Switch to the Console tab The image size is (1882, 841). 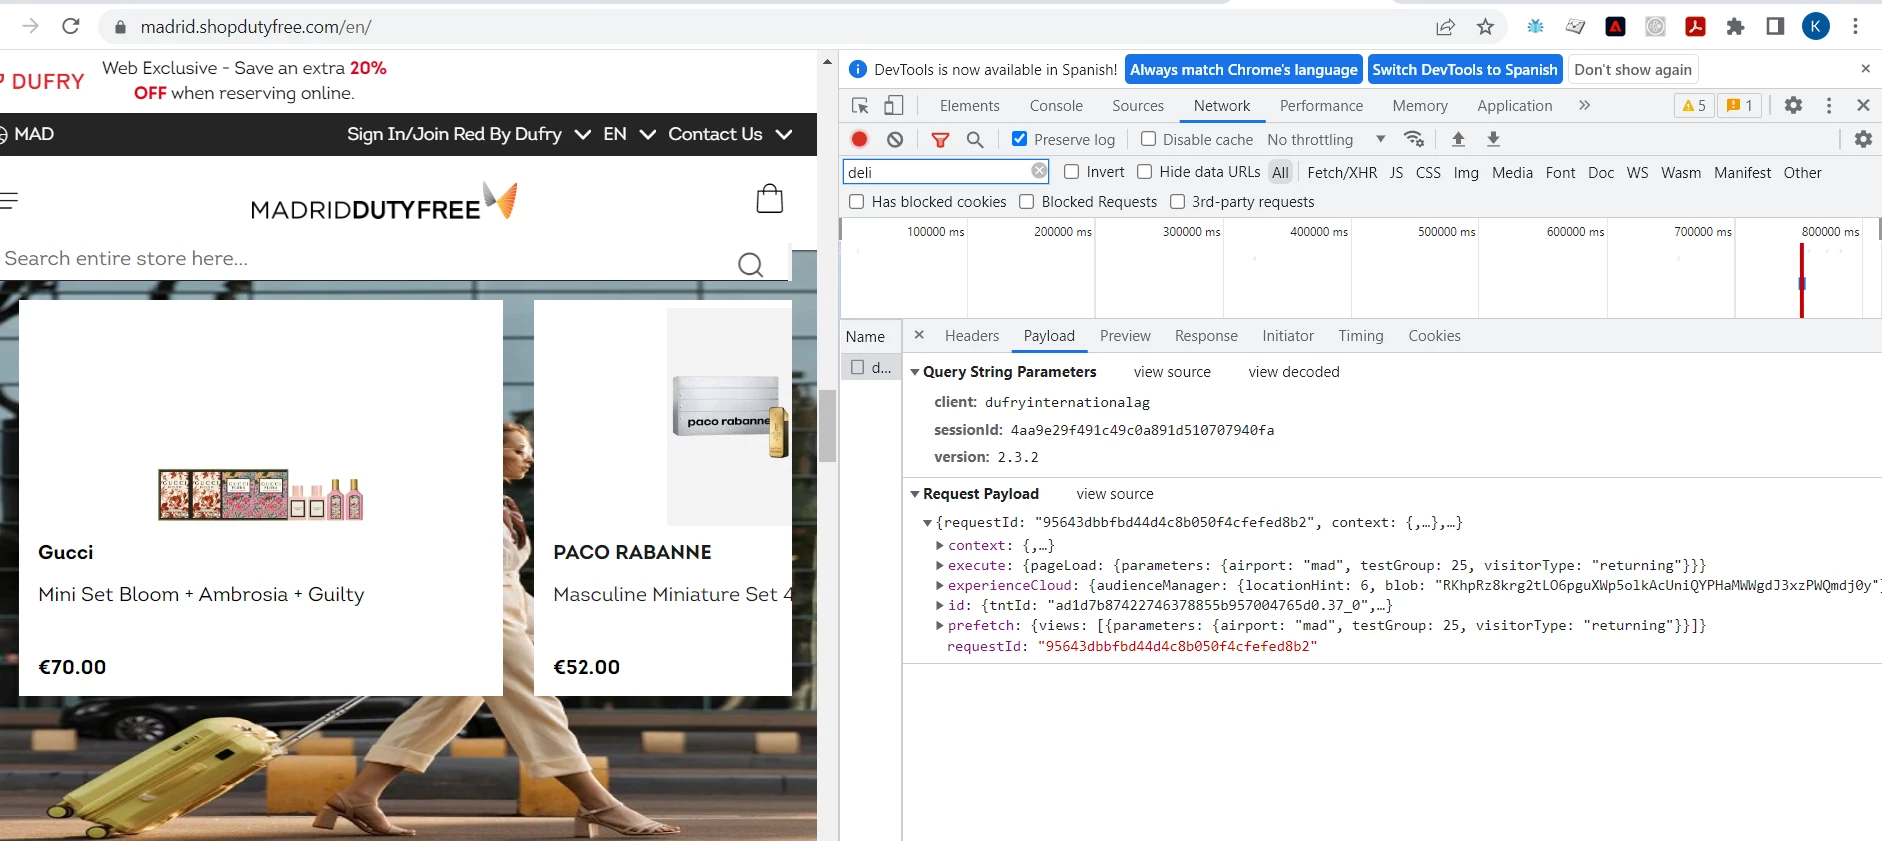click(1056, 106)
